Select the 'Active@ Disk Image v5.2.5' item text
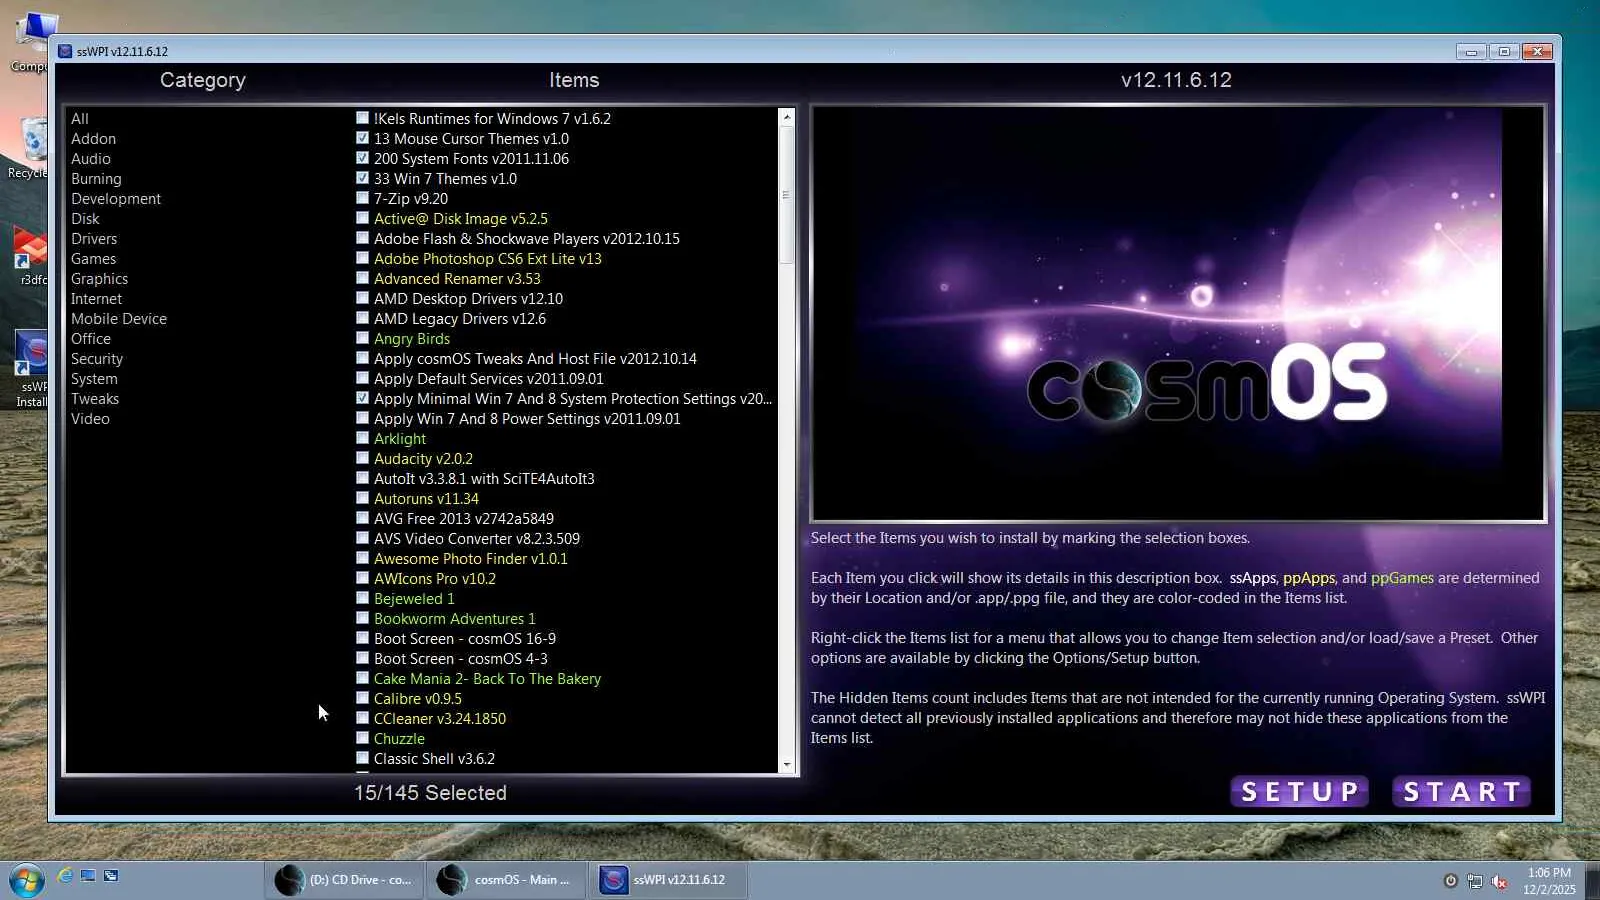This screenshot has width=1600, height=900. (x=461, y=218)
